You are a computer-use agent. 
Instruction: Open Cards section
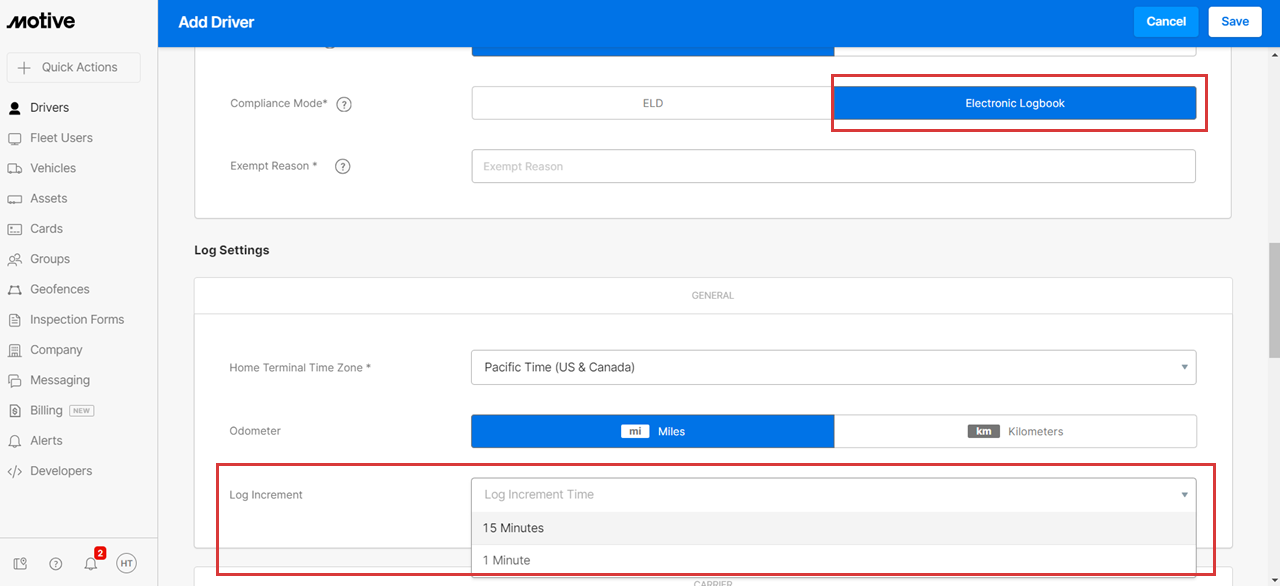(x=46, y=229)
